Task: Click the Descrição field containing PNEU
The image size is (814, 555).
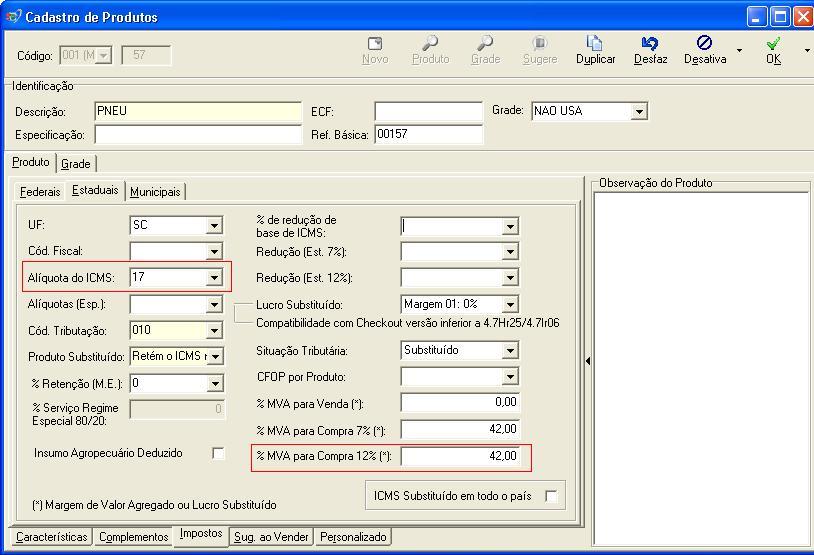Action: click(x=197, y=111)
